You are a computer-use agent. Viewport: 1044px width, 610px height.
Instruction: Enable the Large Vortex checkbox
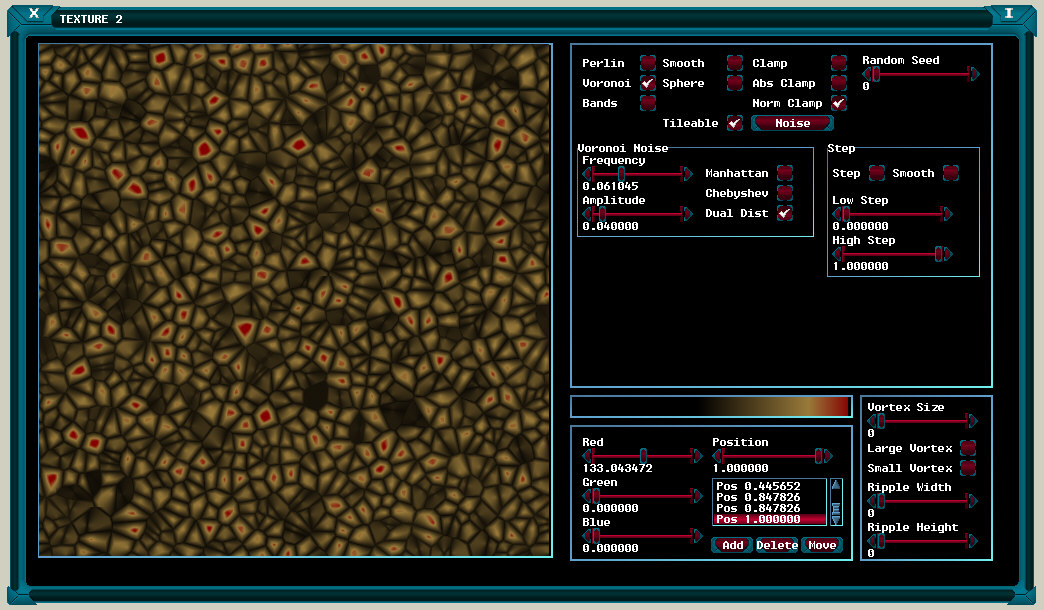click(x=967, y=448)
